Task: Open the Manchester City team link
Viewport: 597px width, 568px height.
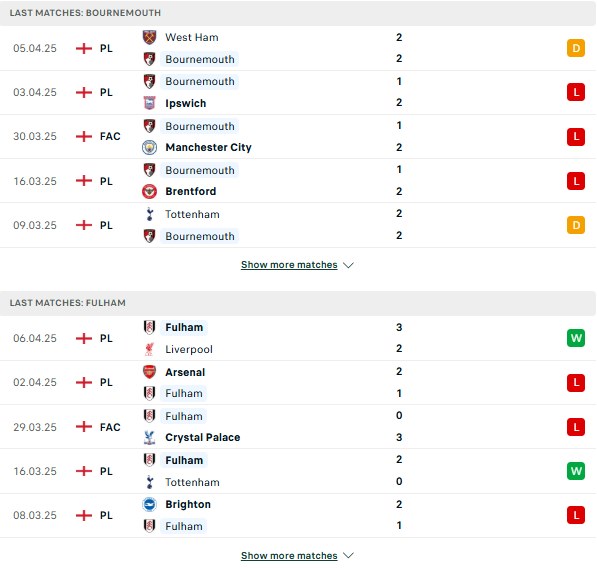Action: click(x=208, y=147)
